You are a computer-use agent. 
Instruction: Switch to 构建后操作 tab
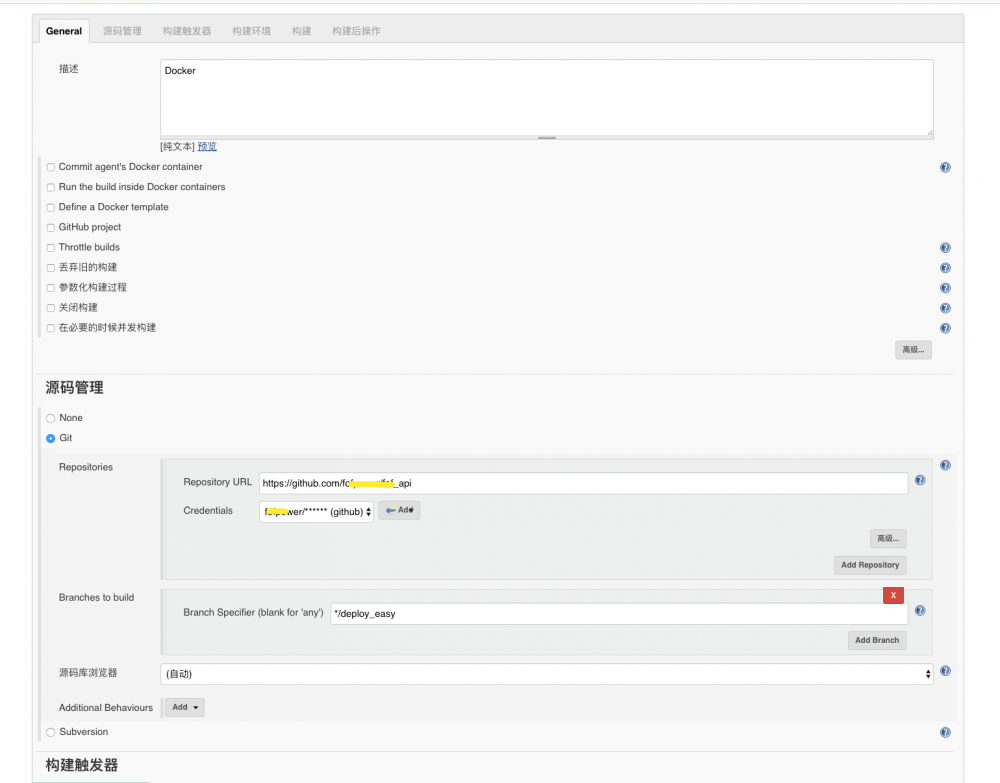pyautogui.click(x=356, y=31)
